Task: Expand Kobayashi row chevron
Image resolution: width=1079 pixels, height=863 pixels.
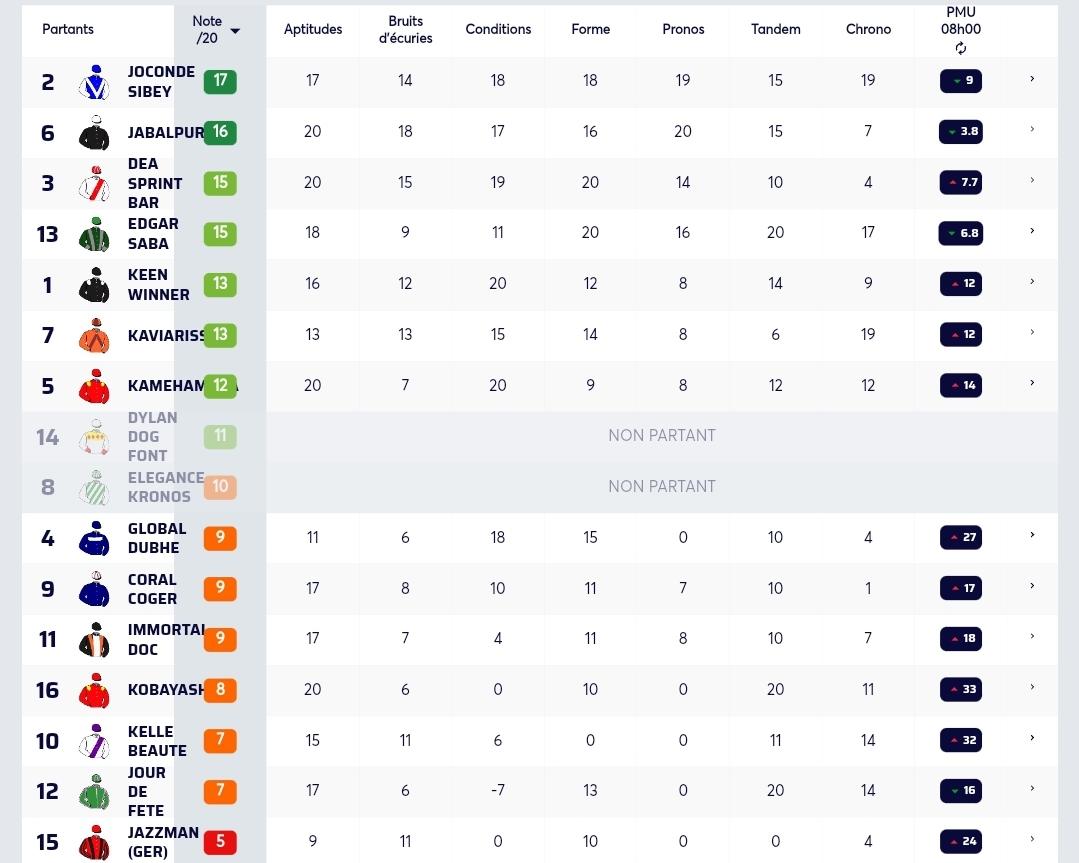Action: 1032,687
